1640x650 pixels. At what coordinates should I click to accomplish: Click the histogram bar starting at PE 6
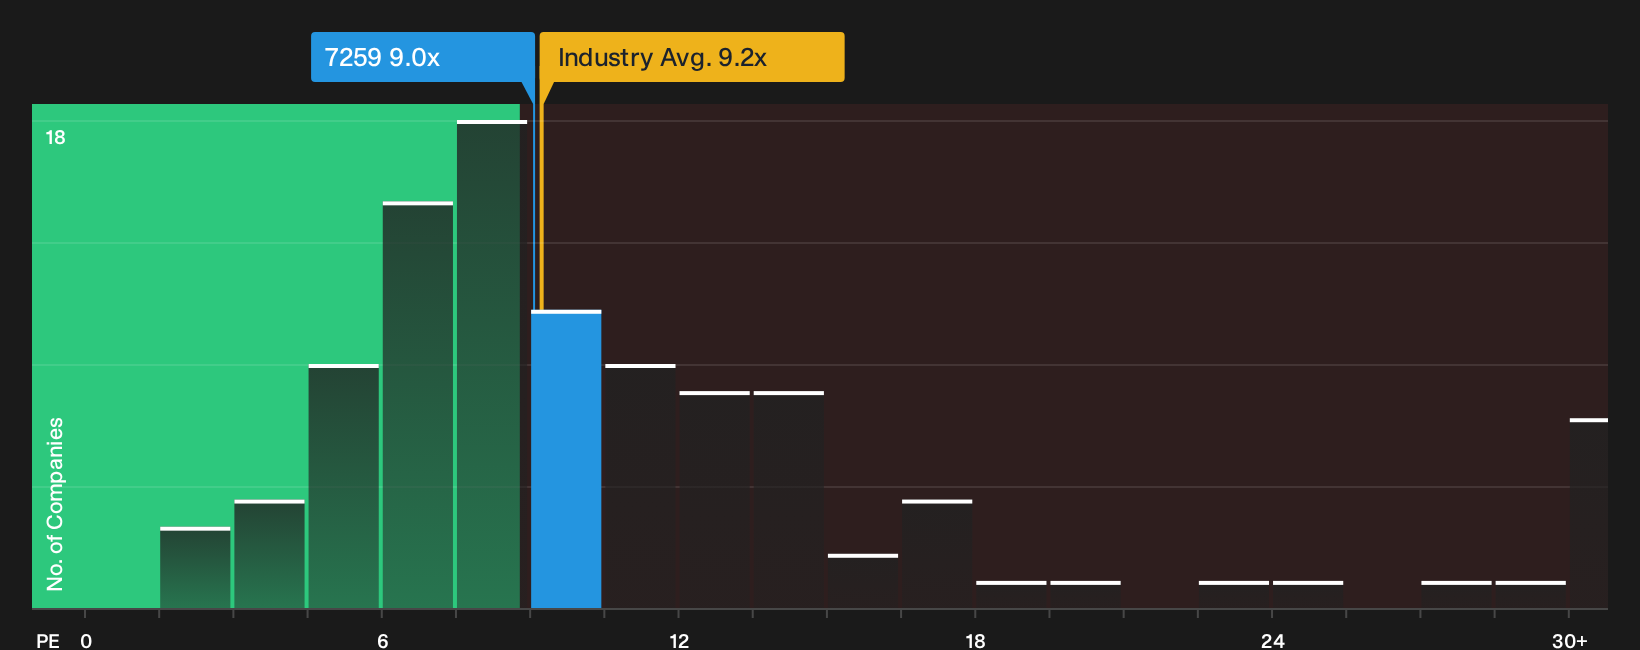418,405
